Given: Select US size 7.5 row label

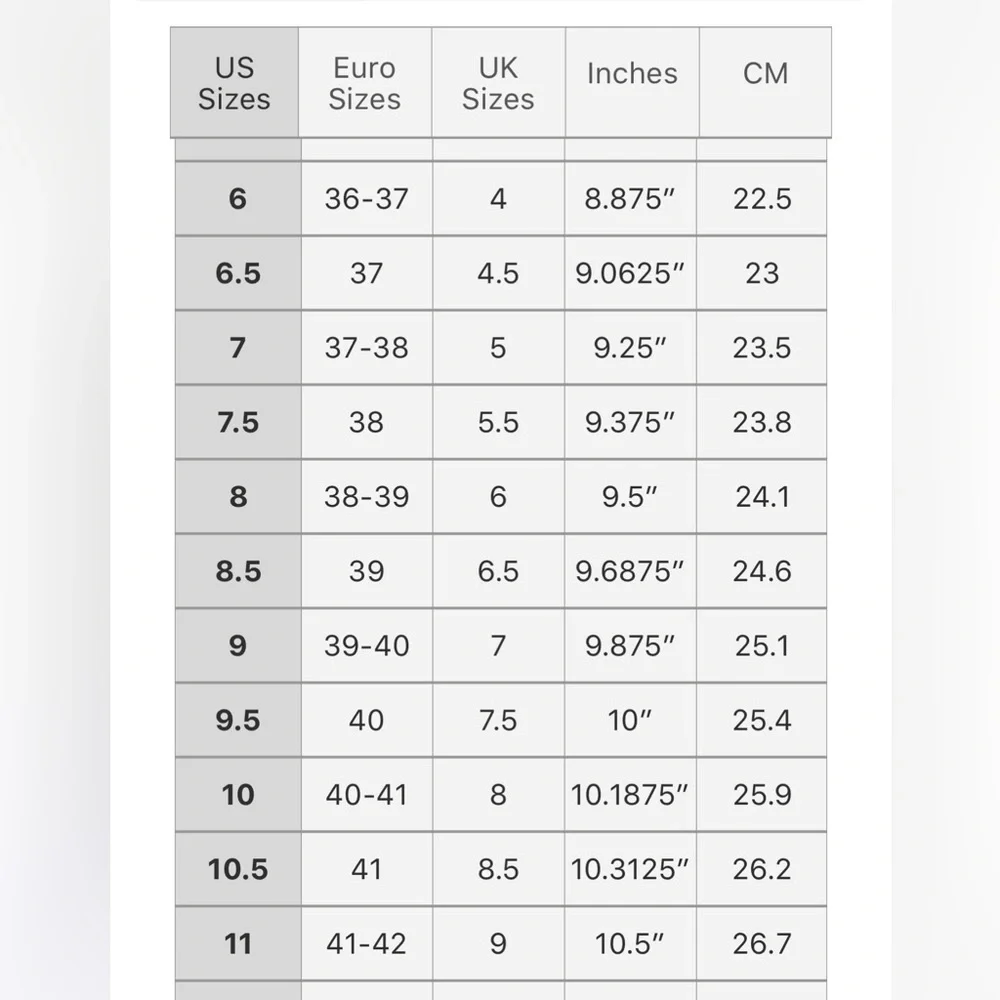Looking at the screenshot, I should tap(237, 422).
